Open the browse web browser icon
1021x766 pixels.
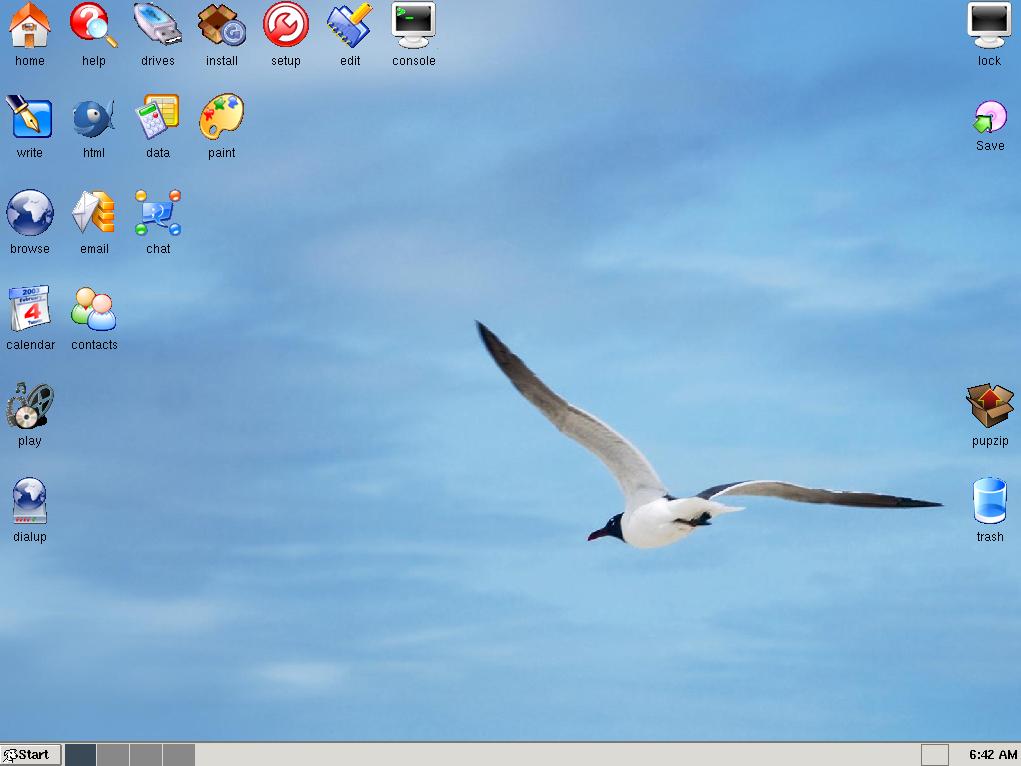(30, 213)
